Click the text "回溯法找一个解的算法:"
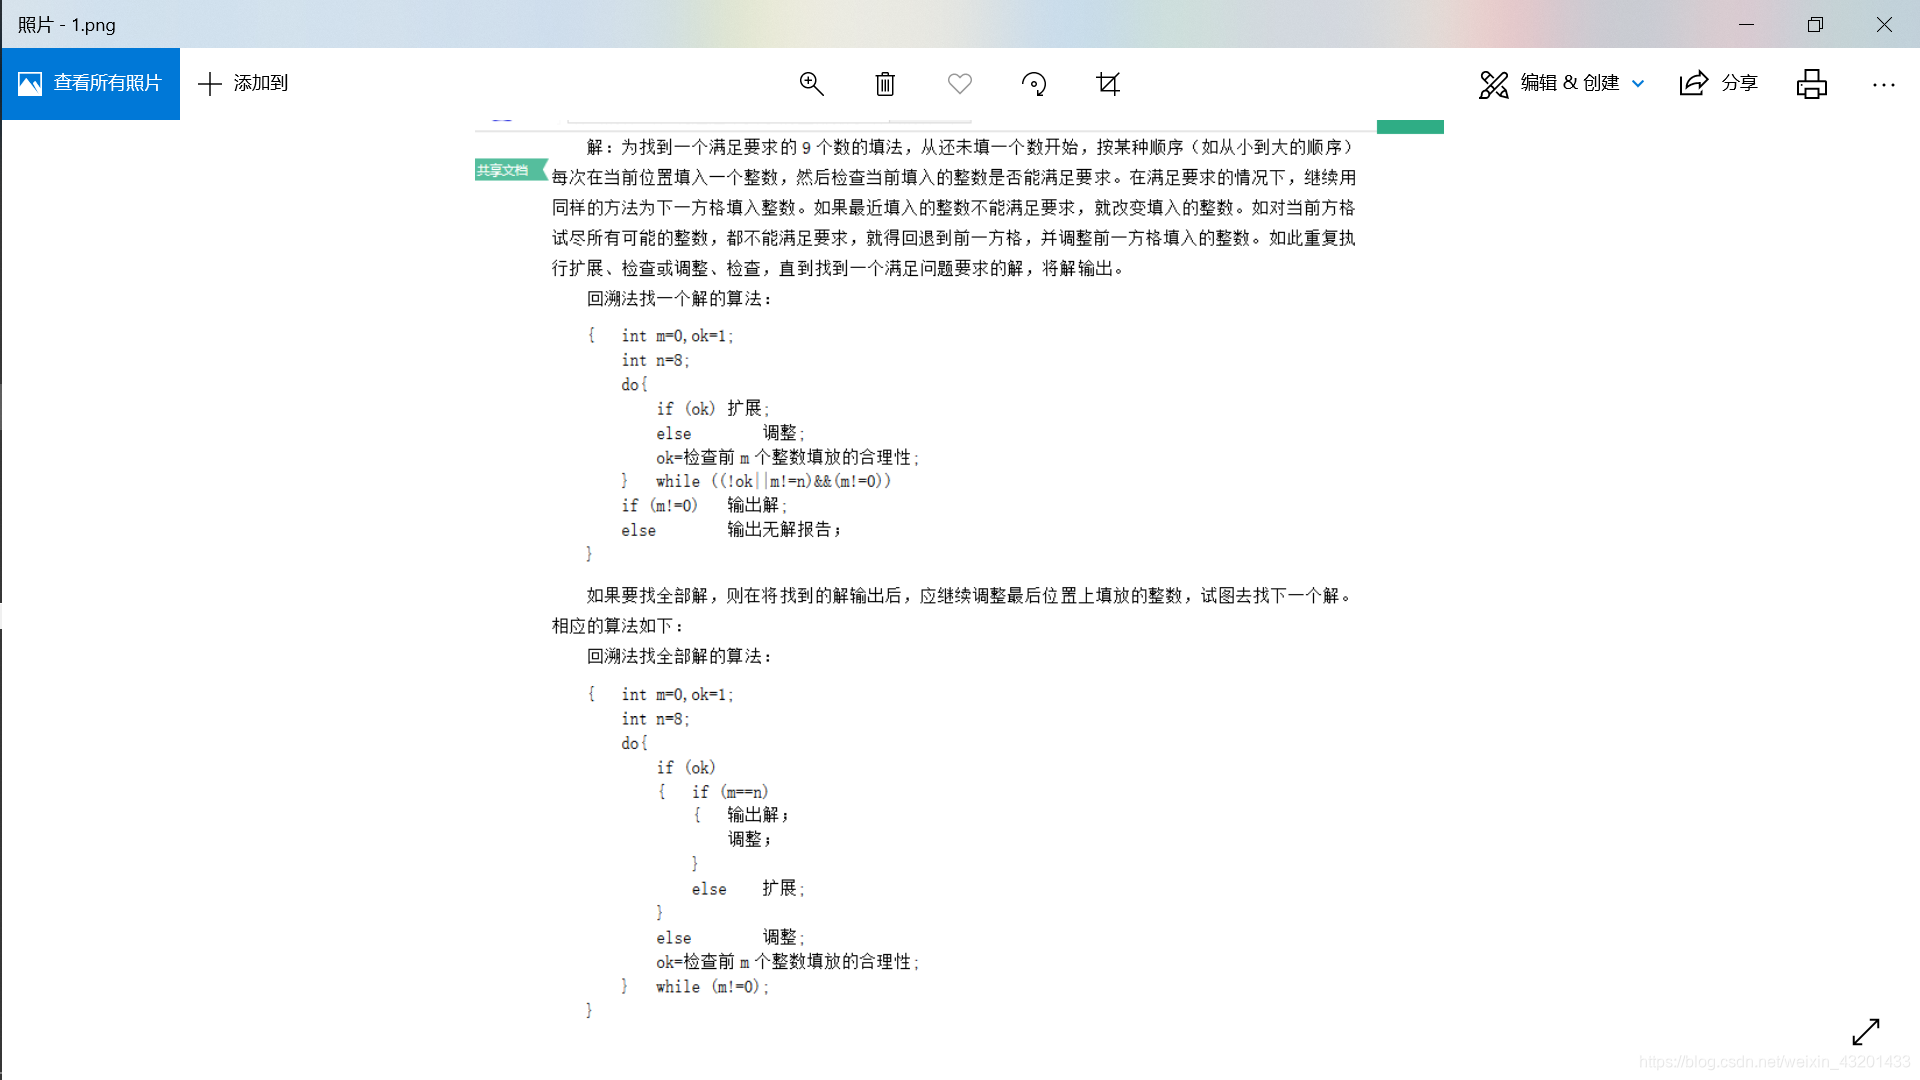This screenshot has width=1920, height=1080. [679, 298]
